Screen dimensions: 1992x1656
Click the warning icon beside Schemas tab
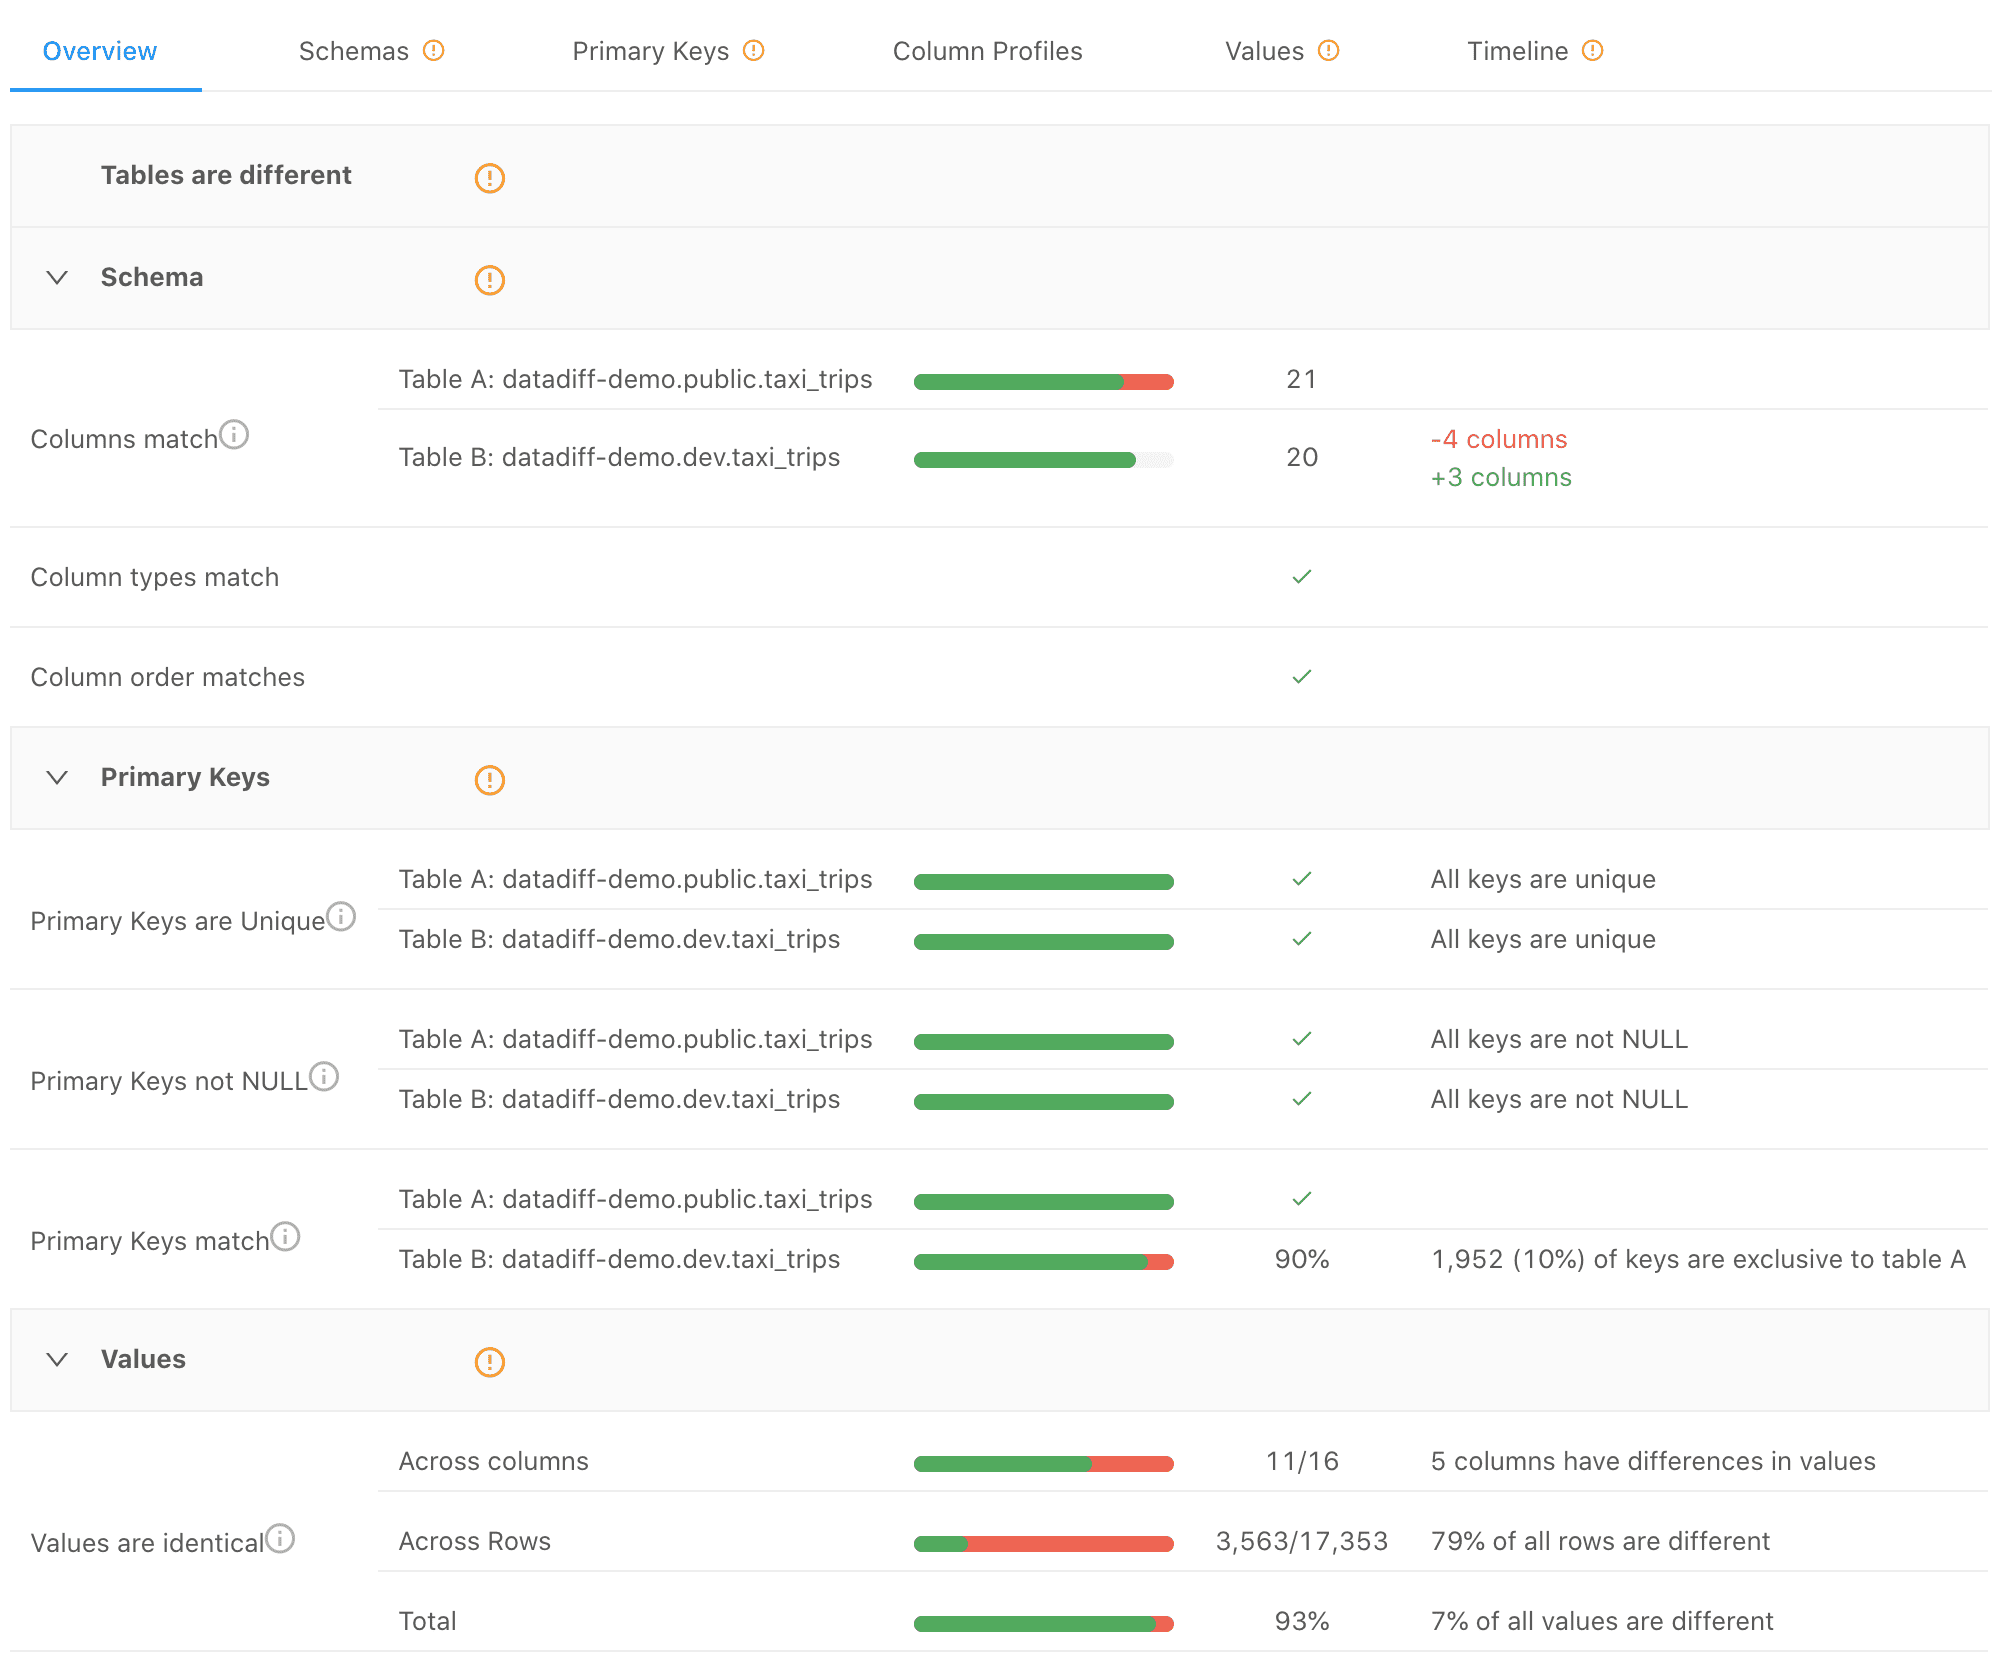435,50
